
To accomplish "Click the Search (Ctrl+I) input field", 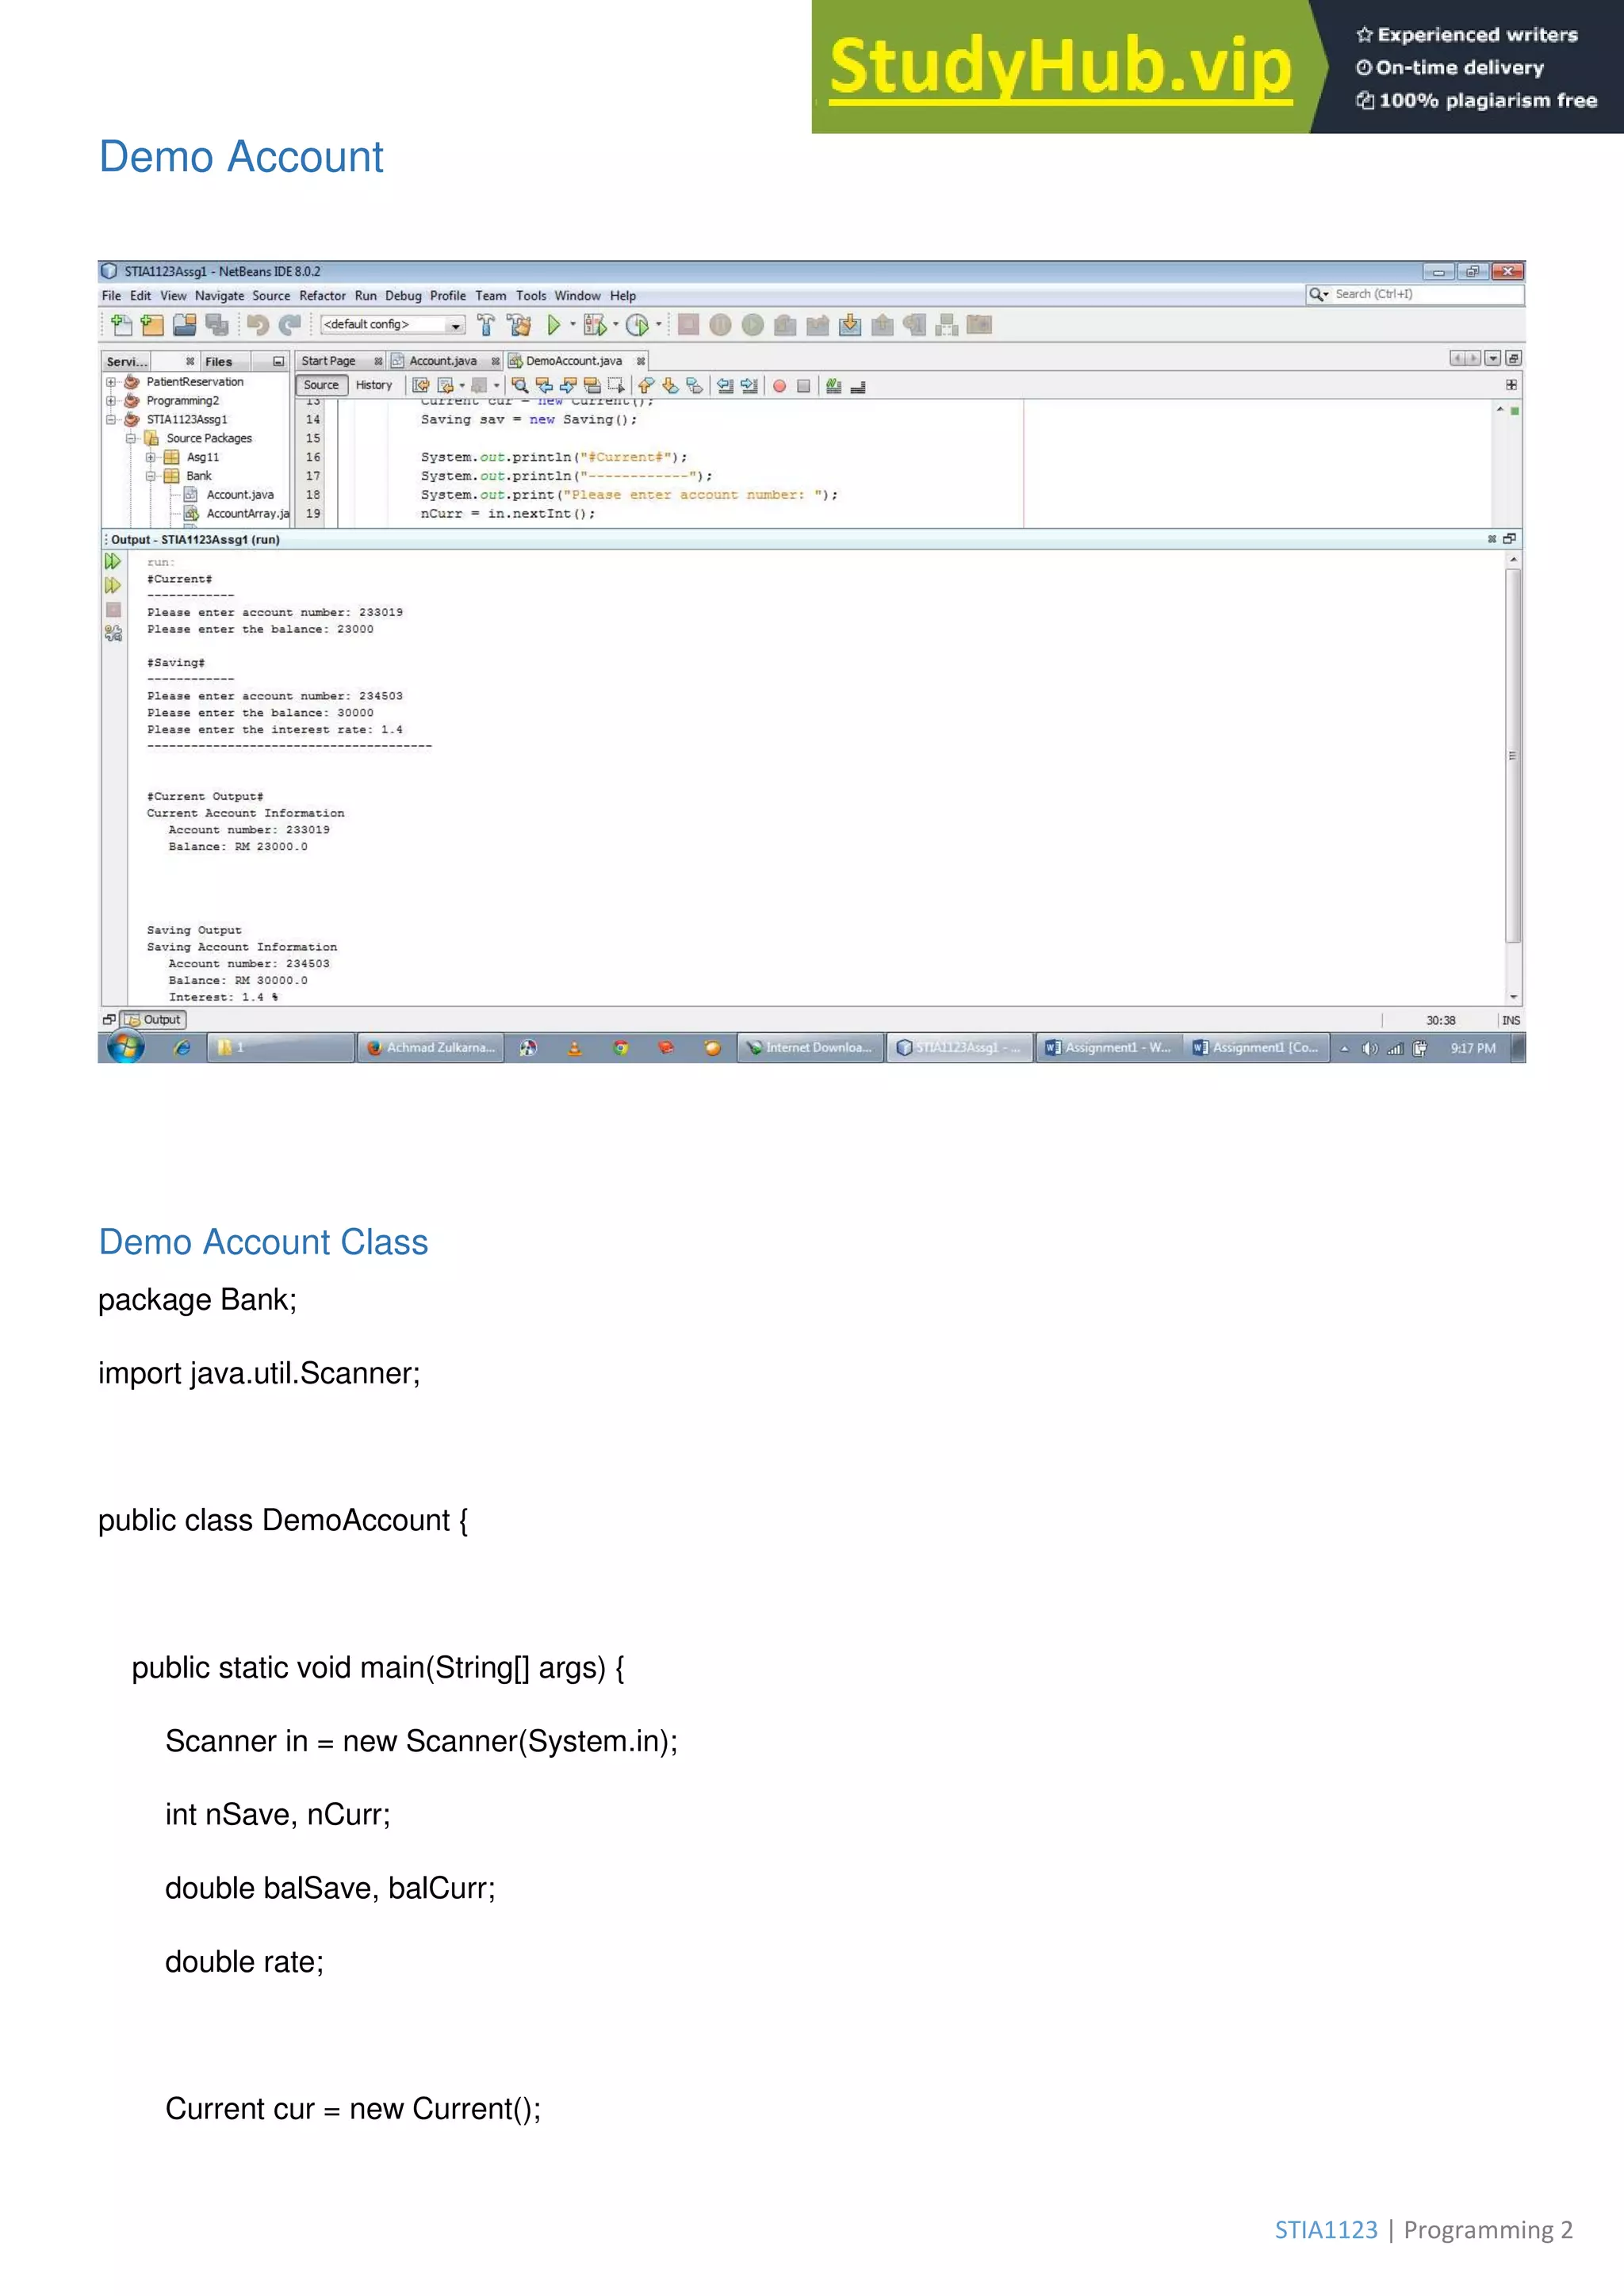I will click(x=1415, y=294).
